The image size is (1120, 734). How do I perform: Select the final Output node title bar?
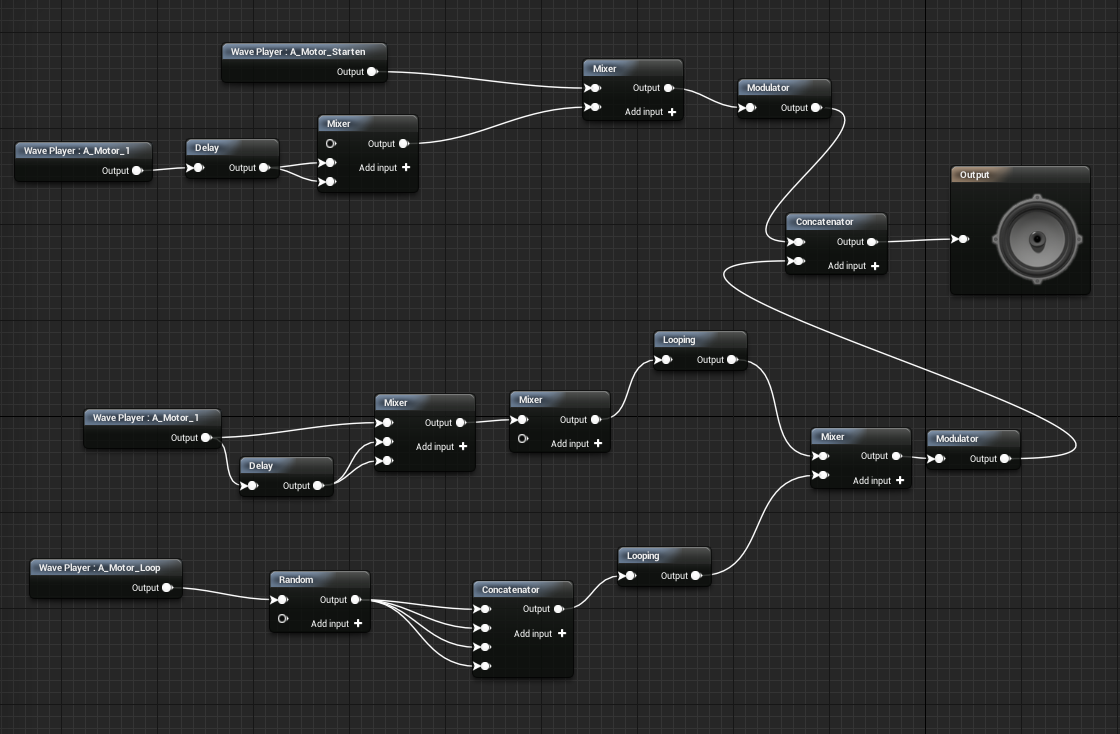point(1020,174)
